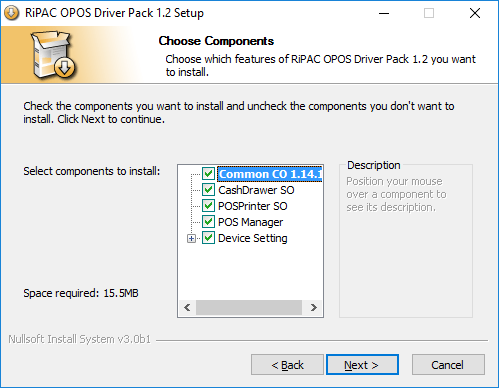Toggle the POS Manager checkbox
Viewport: 499px width, 388px height.
(208, 222)
